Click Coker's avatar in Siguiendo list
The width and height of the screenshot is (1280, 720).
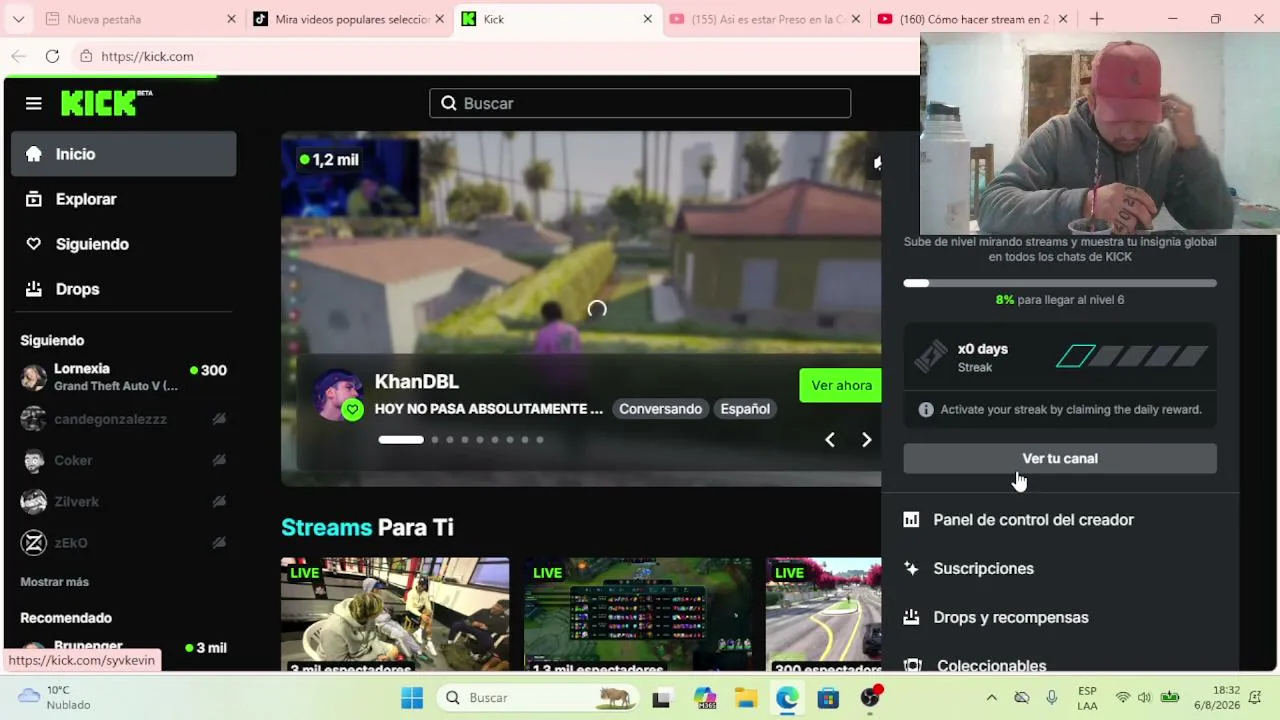(34, 460)
